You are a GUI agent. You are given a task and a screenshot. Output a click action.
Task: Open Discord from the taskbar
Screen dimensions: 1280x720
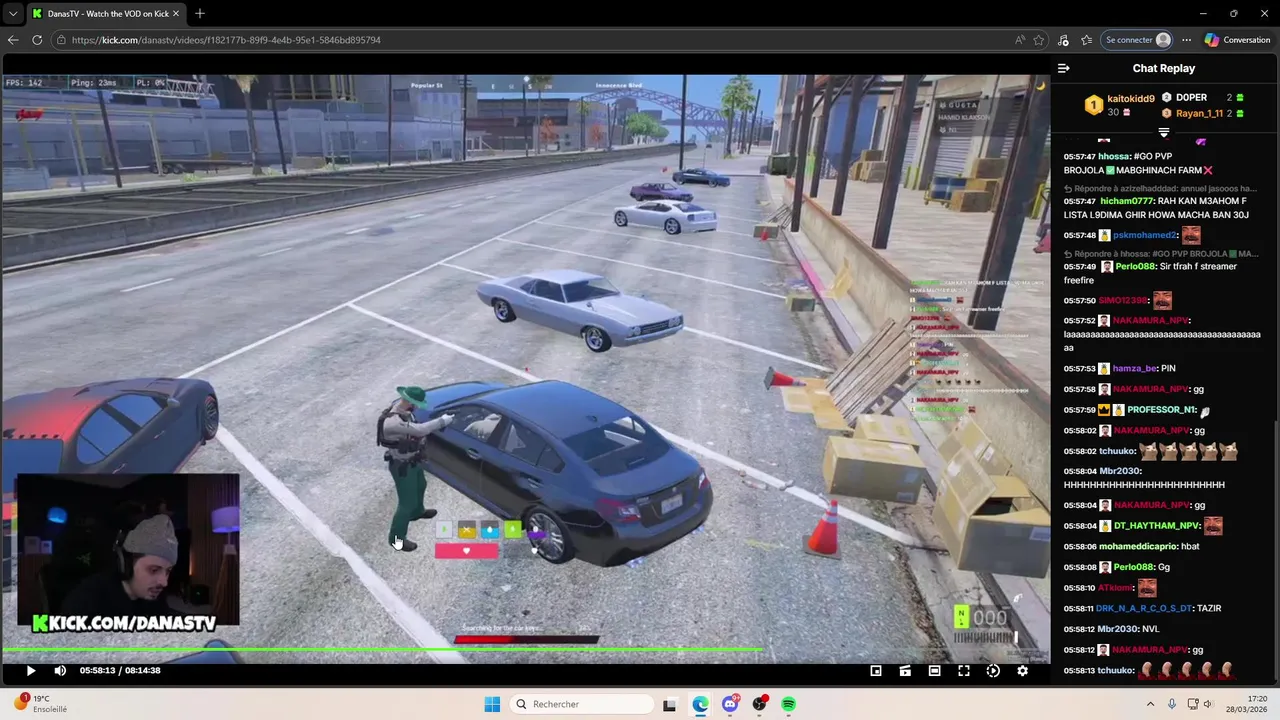730,704
